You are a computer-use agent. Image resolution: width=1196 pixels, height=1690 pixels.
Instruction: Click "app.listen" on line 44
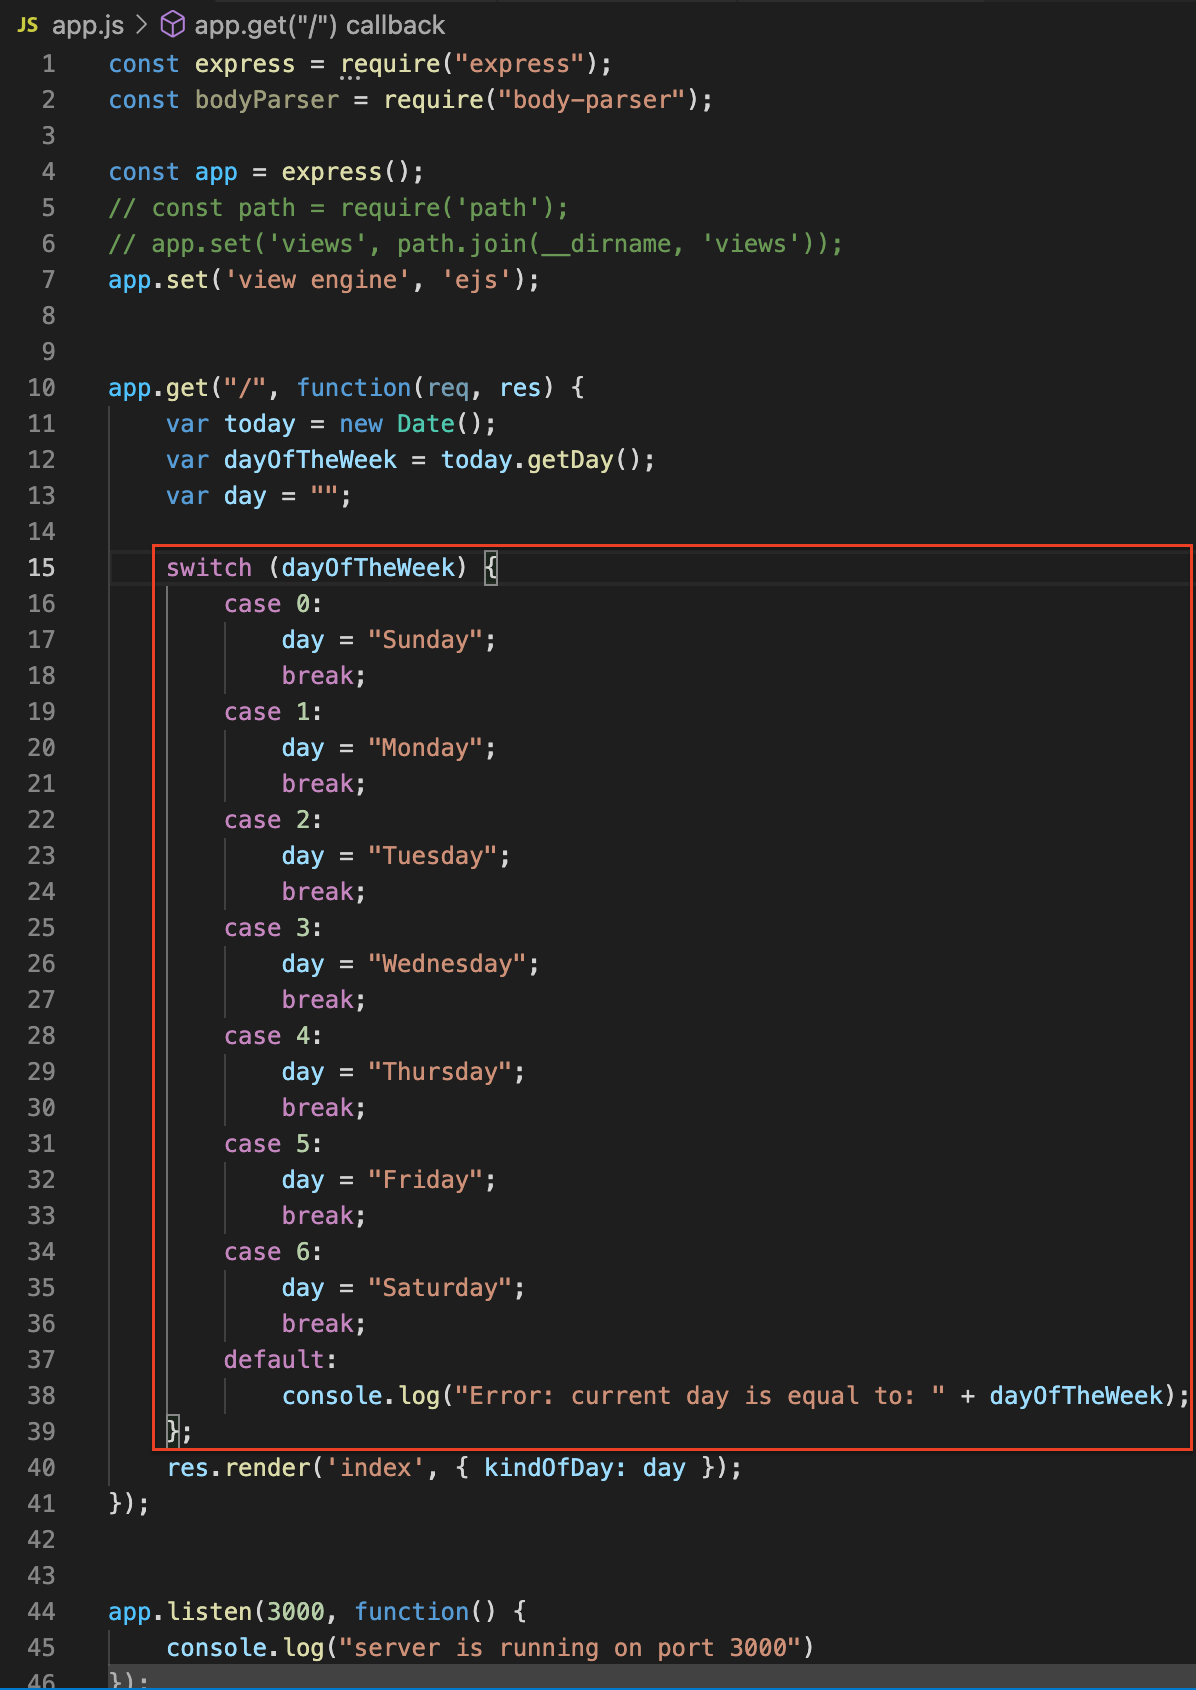(180, 1612)
